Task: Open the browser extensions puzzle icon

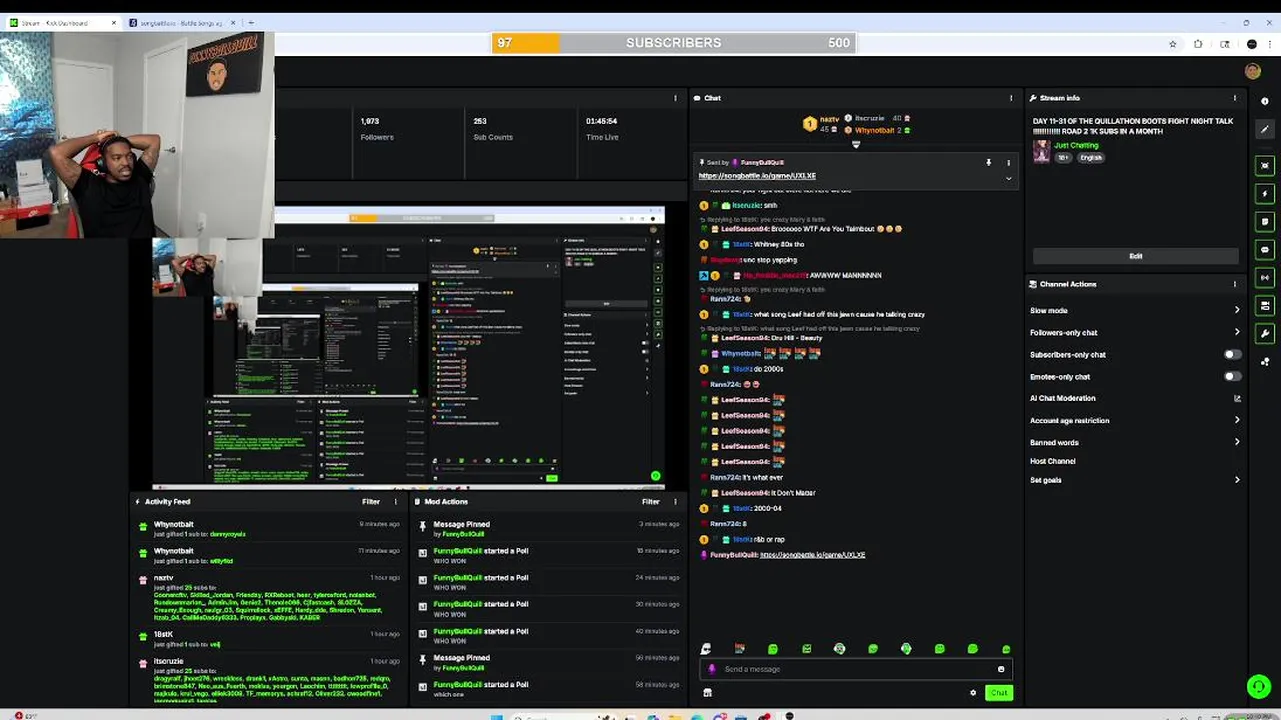Action: pos(1198,44)
